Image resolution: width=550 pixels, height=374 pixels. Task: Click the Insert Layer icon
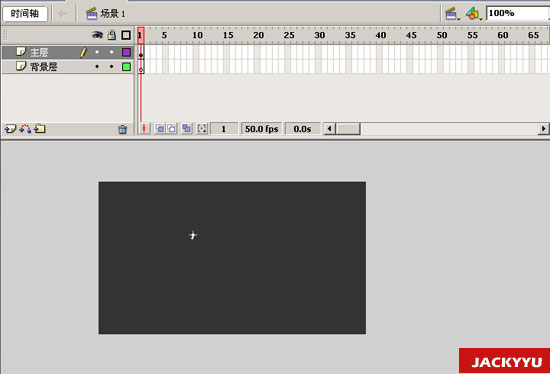(10, 129)
